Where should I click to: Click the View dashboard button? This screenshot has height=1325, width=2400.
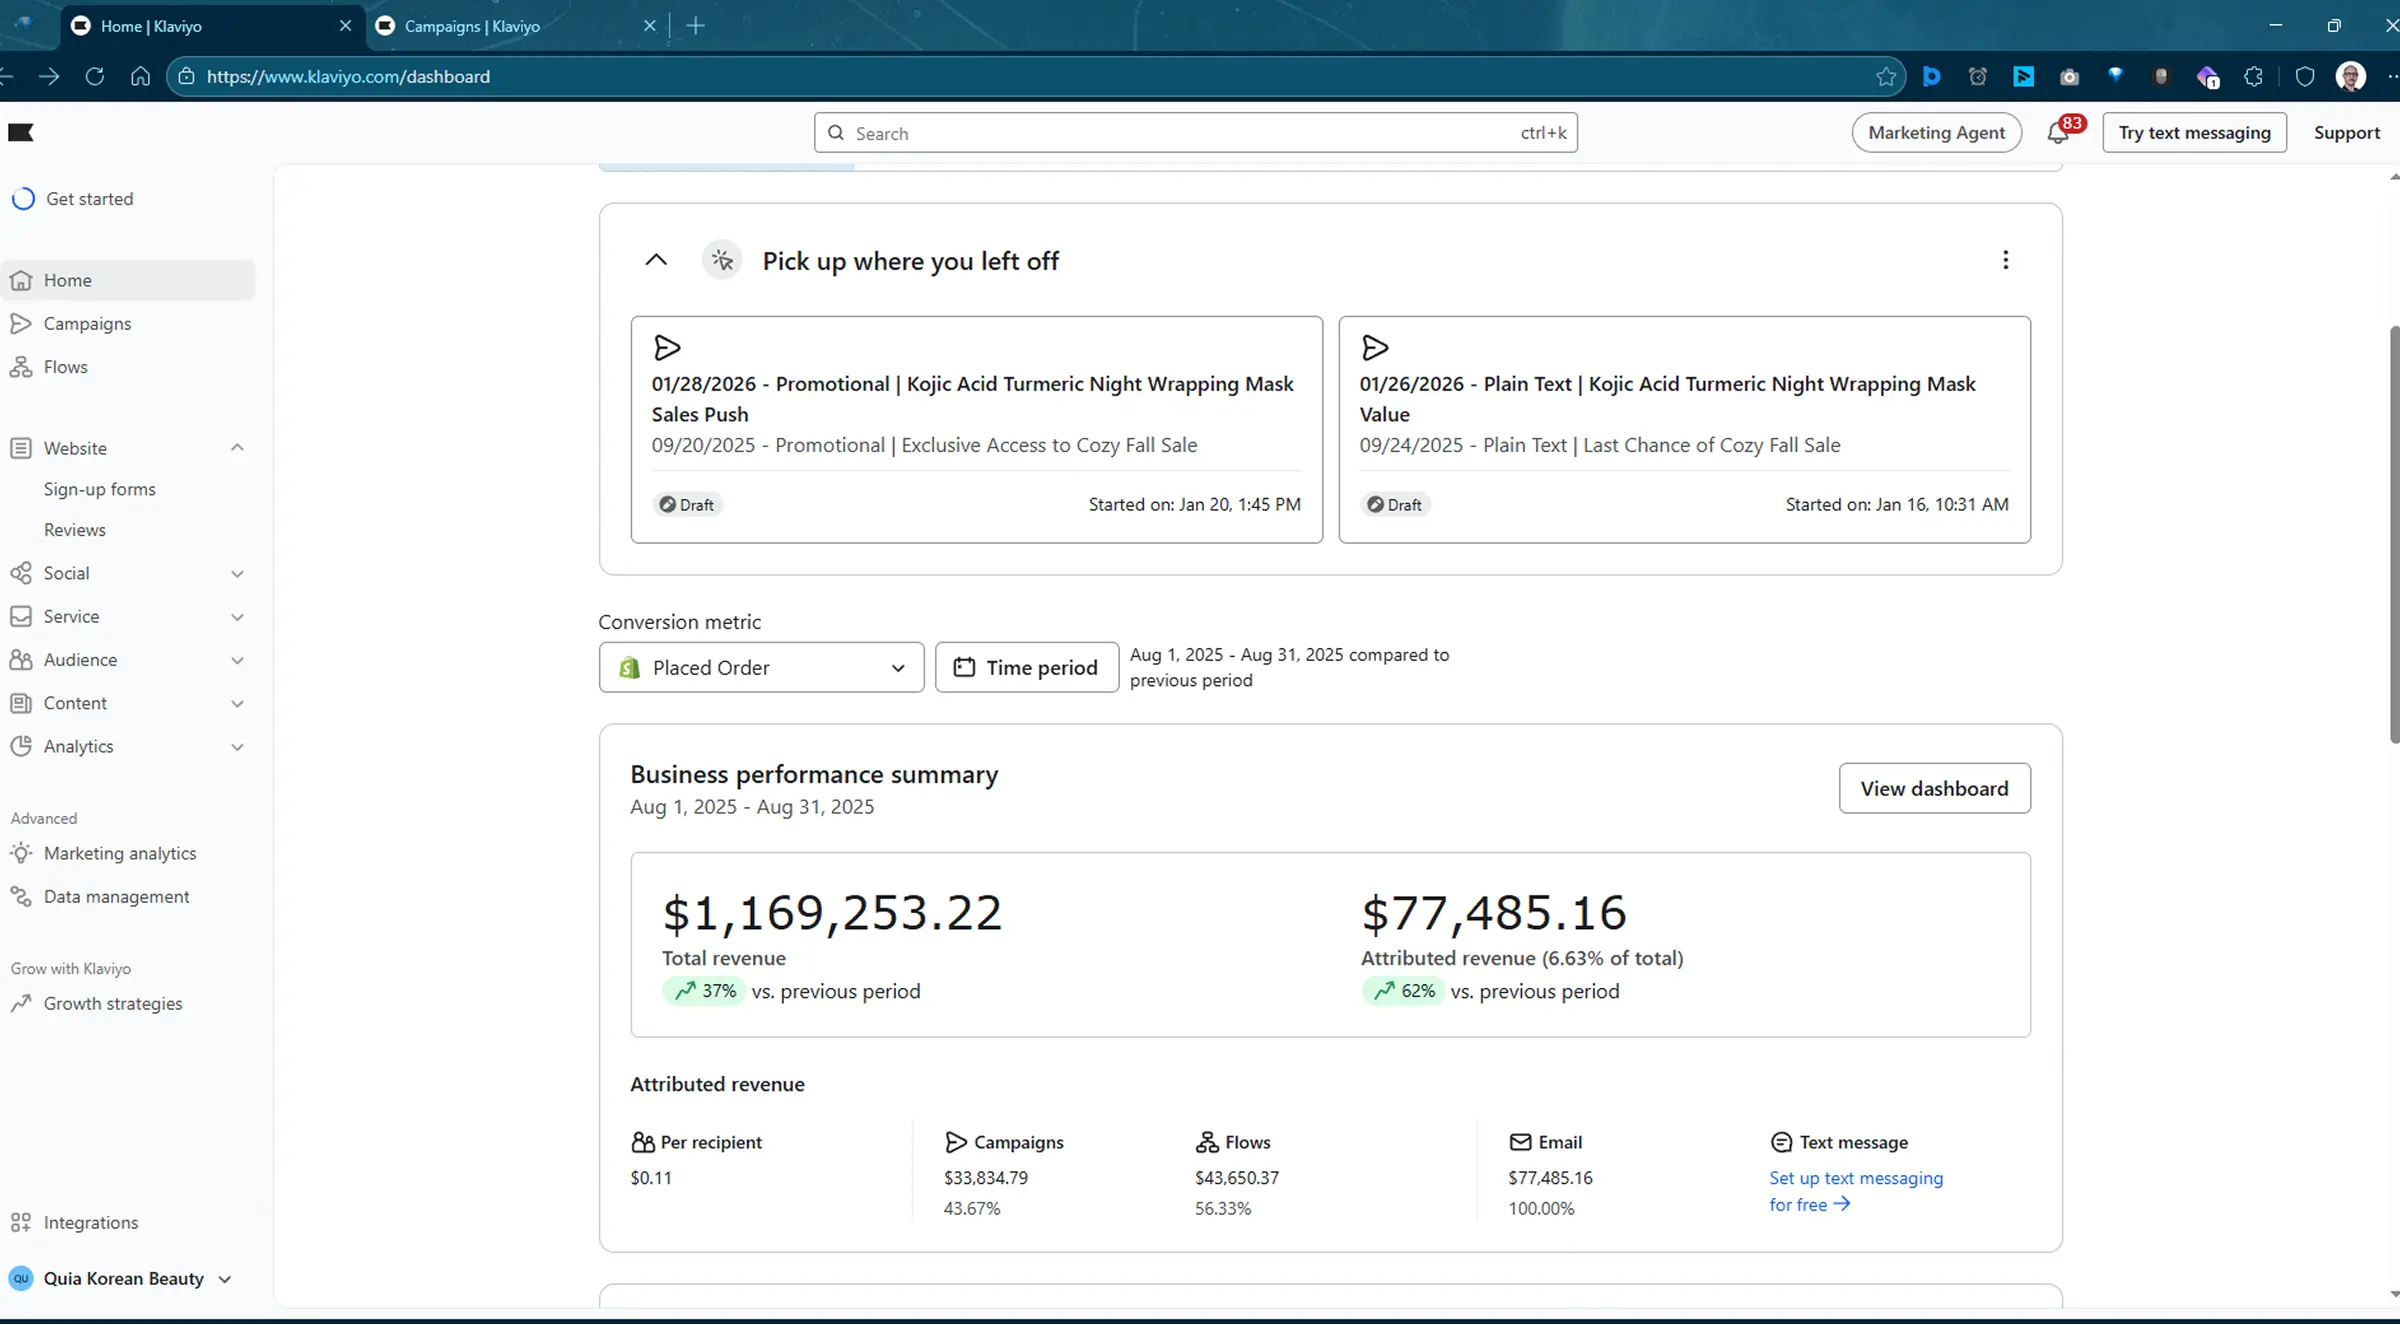click(x=1934, y=788)
